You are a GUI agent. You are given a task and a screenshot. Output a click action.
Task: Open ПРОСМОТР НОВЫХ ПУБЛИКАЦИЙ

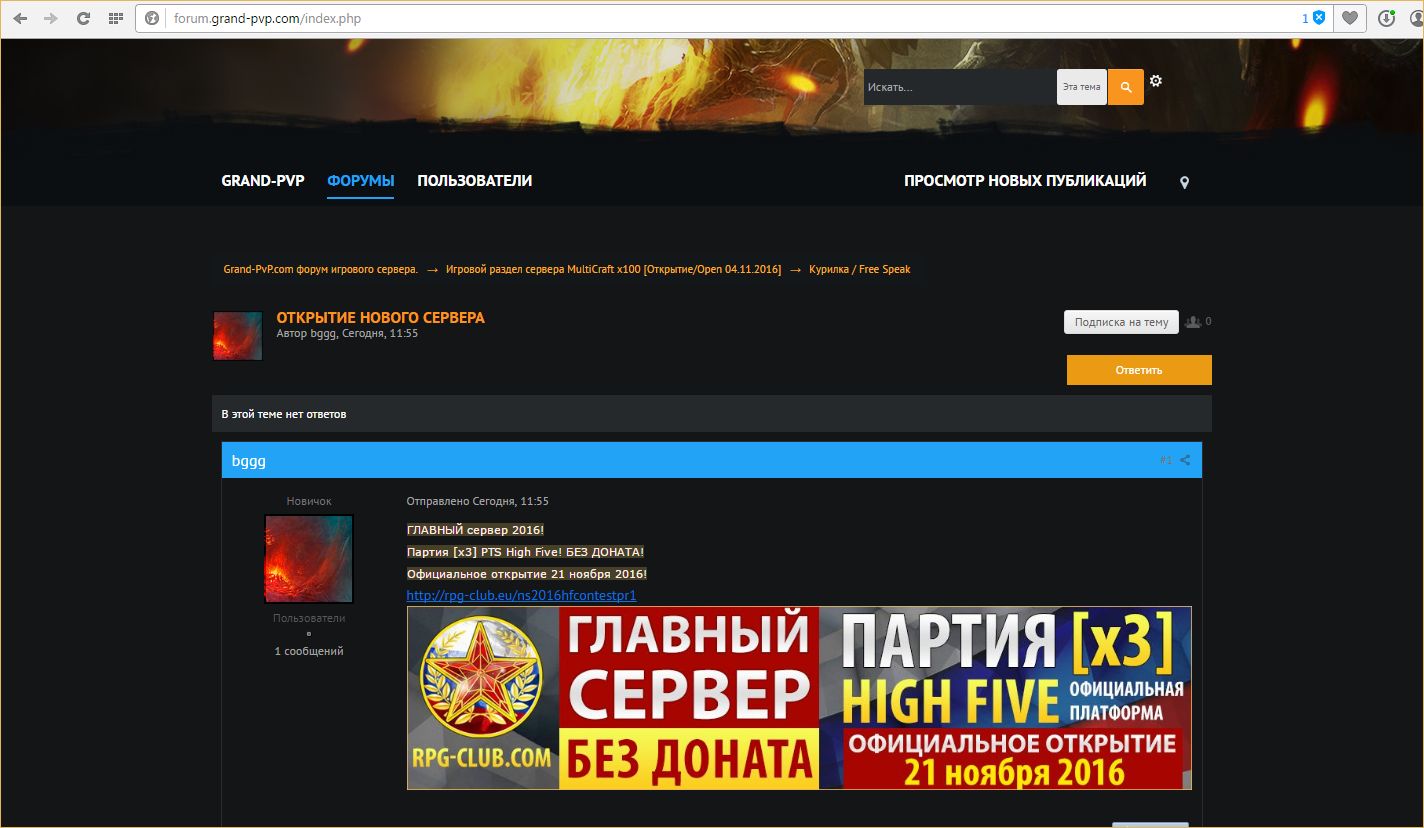tap(1025, 181)
